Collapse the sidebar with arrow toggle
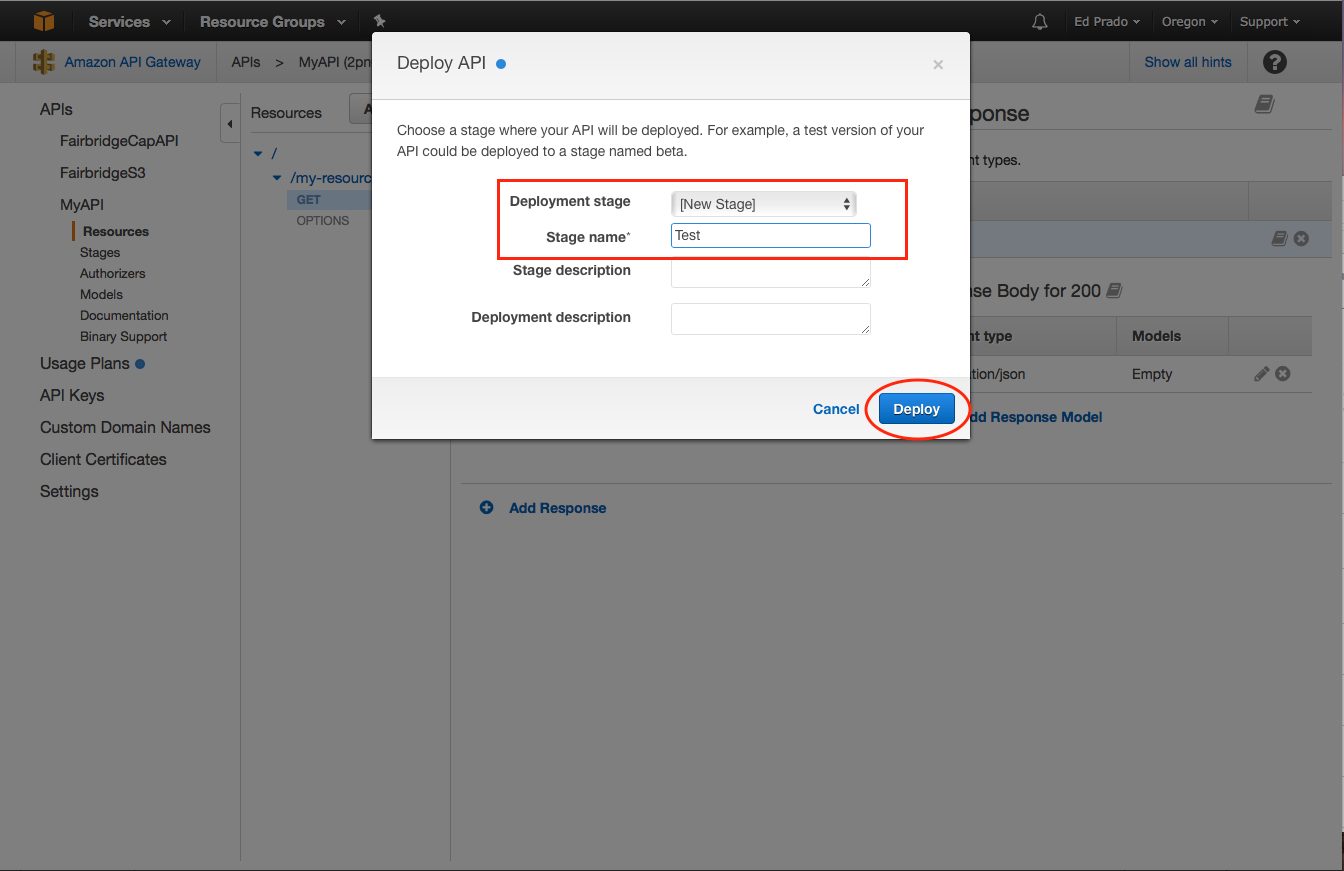1344x871 pixels. point(229,124)
